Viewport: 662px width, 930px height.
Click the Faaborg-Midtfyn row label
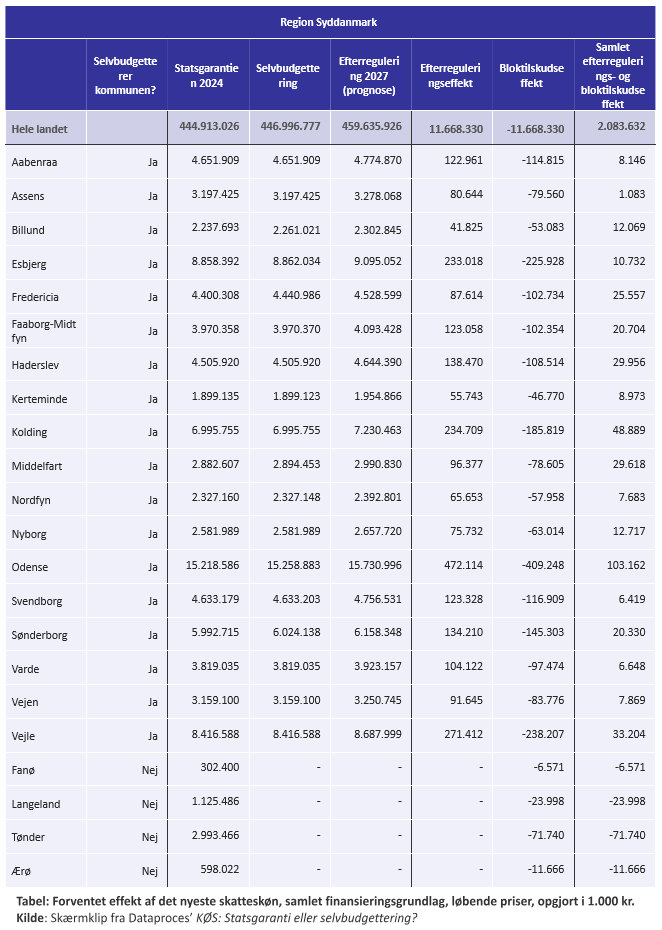click(x=44, y=331)
